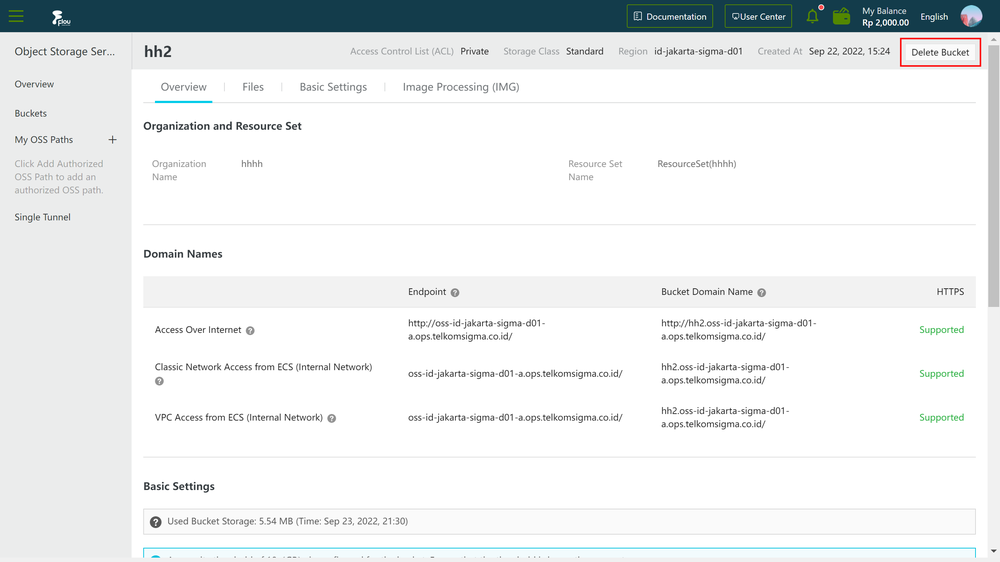
Task: Click the Object Storage Ser... sidebar title
Action: (x=65, y=52)
